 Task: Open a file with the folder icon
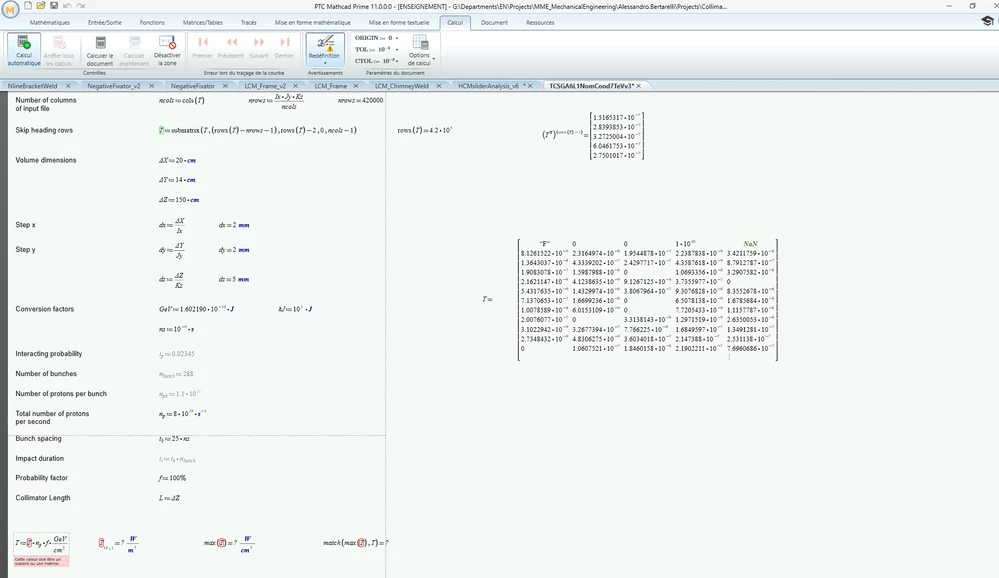pos(41,6)
